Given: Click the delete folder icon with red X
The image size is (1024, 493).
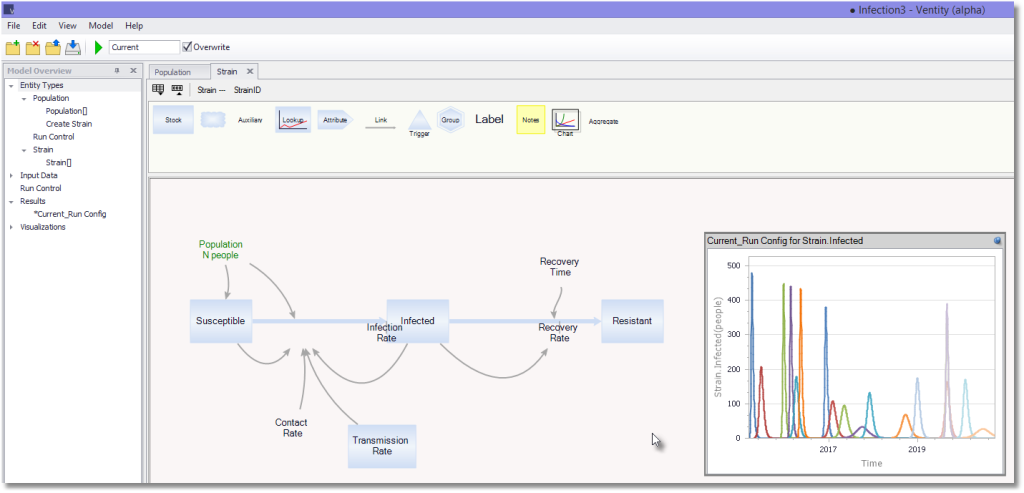Looking at the screenshot, I should tap(33, 47).
